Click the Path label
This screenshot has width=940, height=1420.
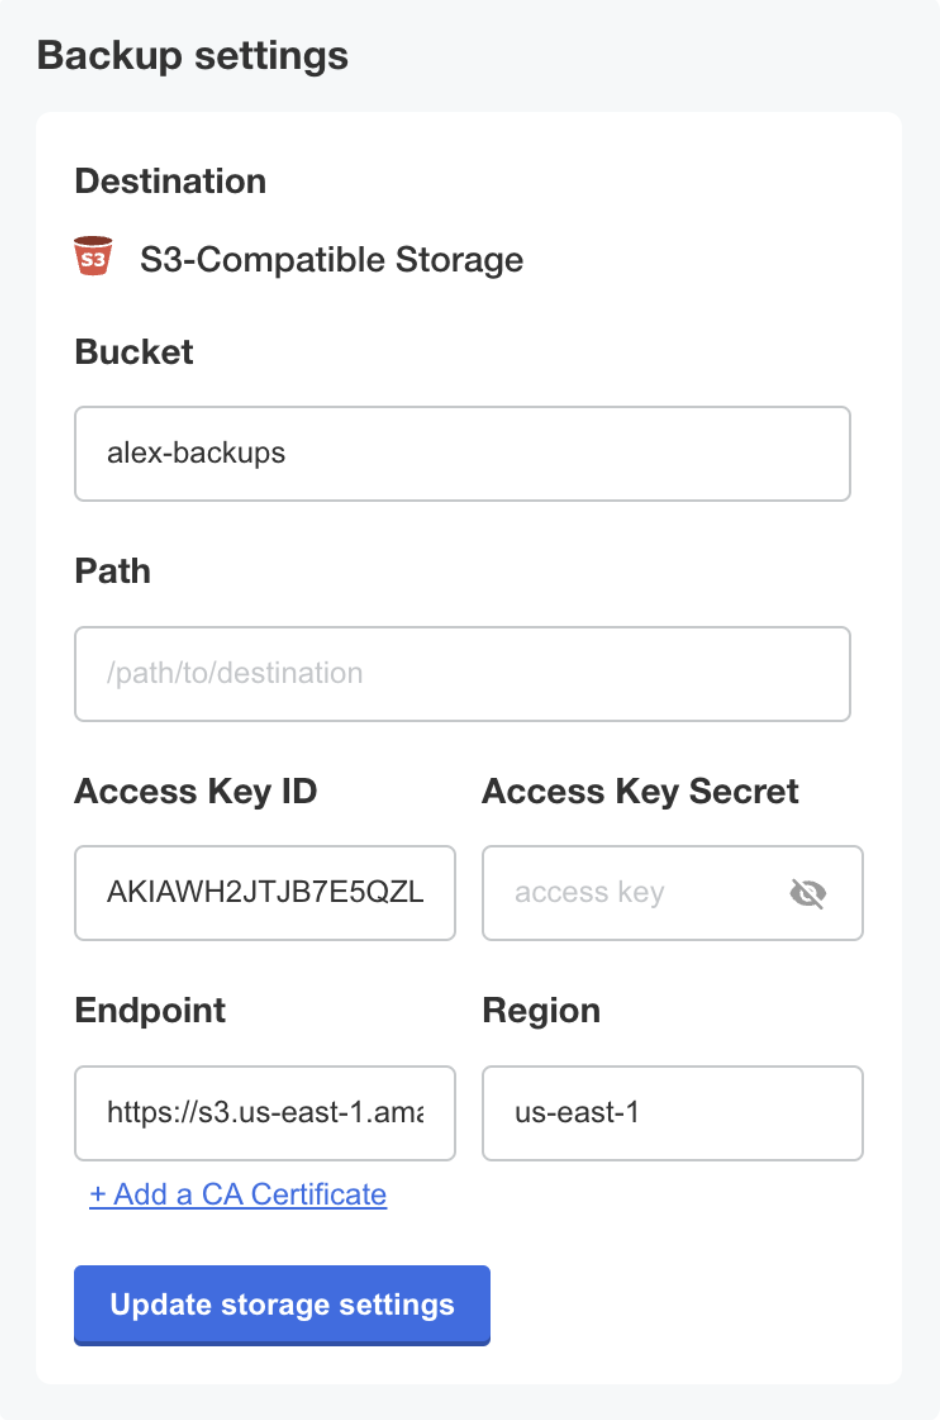point(112,570)
